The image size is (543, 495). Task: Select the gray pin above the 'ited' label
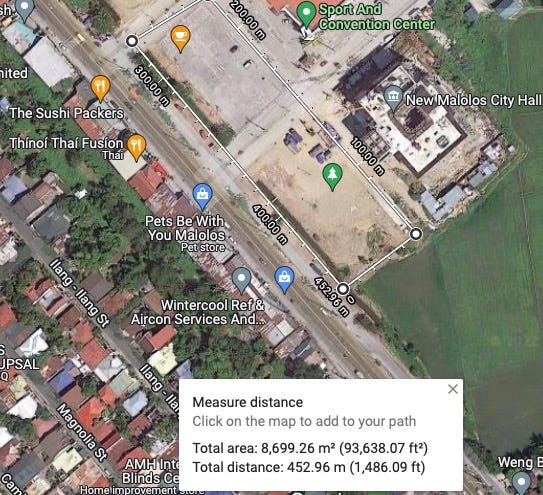point(25,10)
